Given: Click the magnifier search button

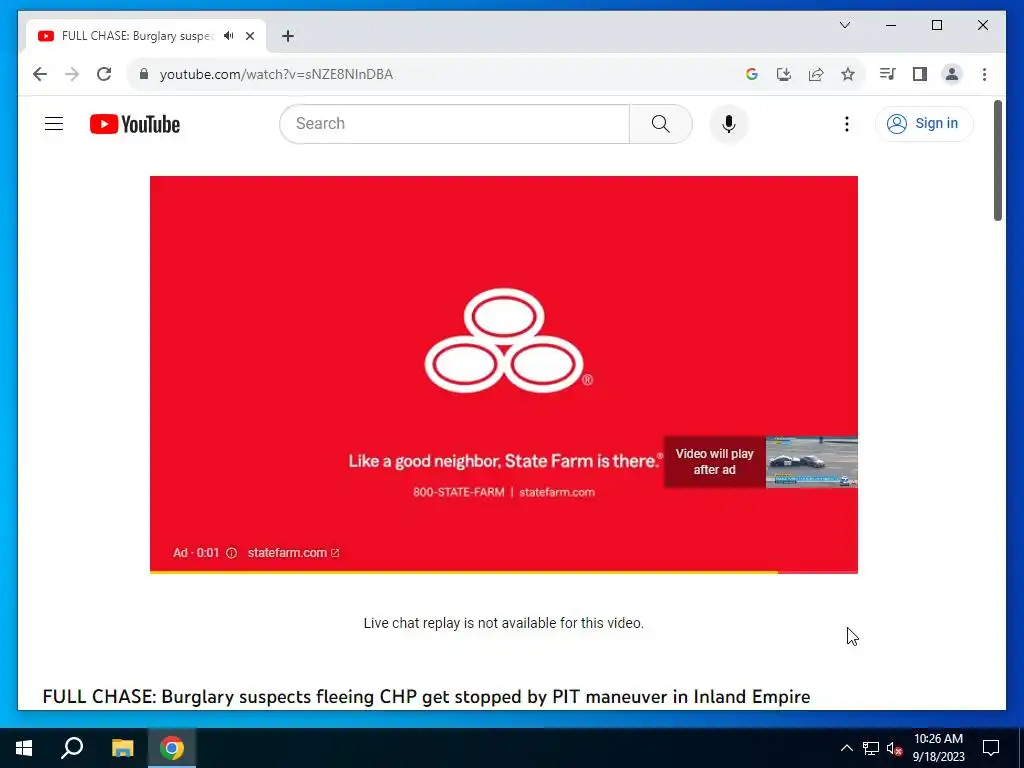Looking at the screenshot, I should tap(660, 123).
